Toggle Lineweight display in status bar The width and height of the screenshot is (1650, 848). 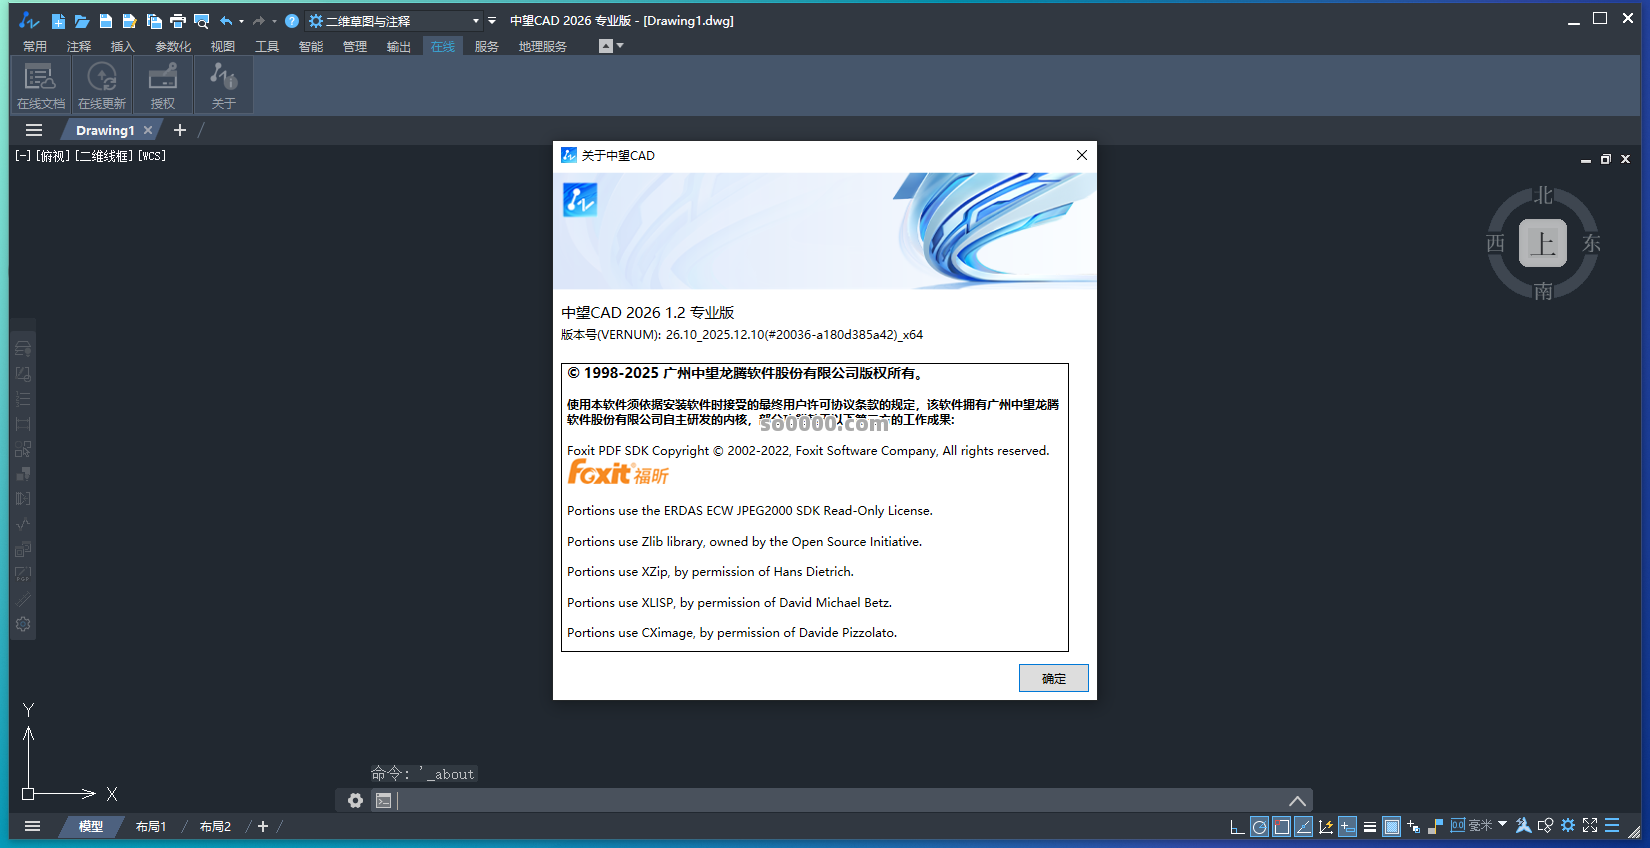[1369, 826]
